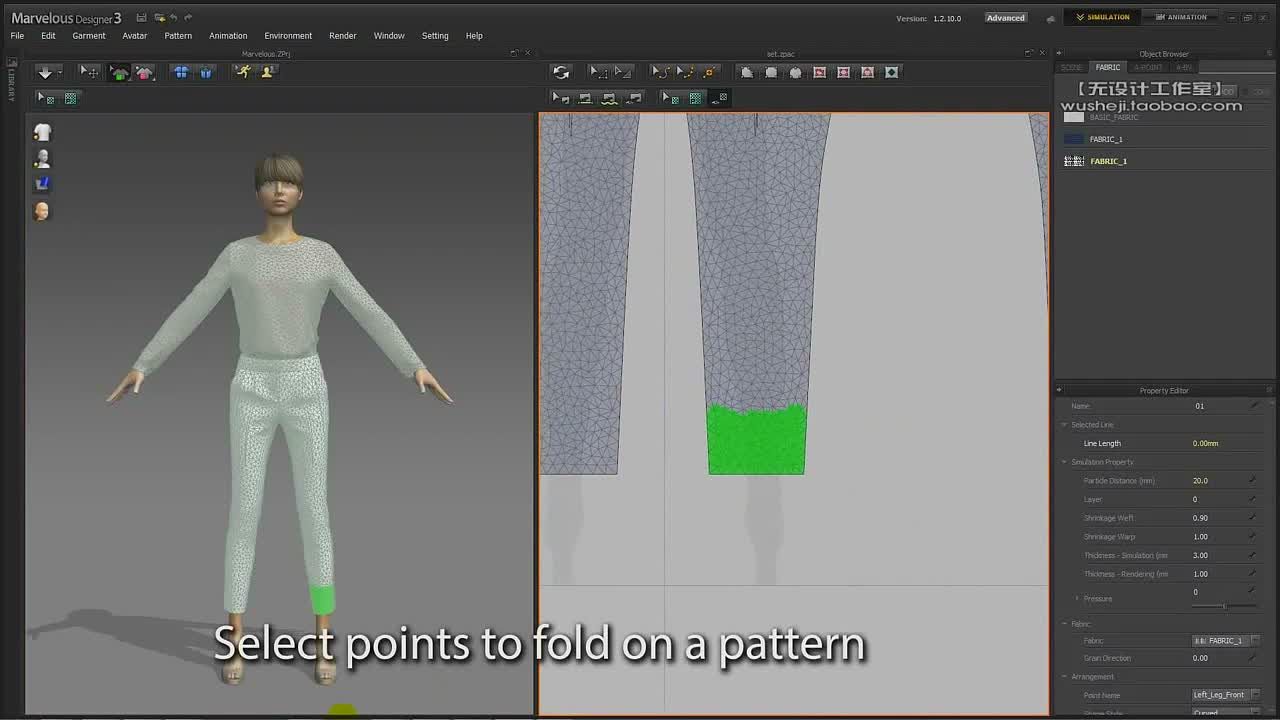Image resolution: width=1280 pixels, height=720 pixels.
Task: Toggle the garment display icon in 3D view
Action: (42, 133)
